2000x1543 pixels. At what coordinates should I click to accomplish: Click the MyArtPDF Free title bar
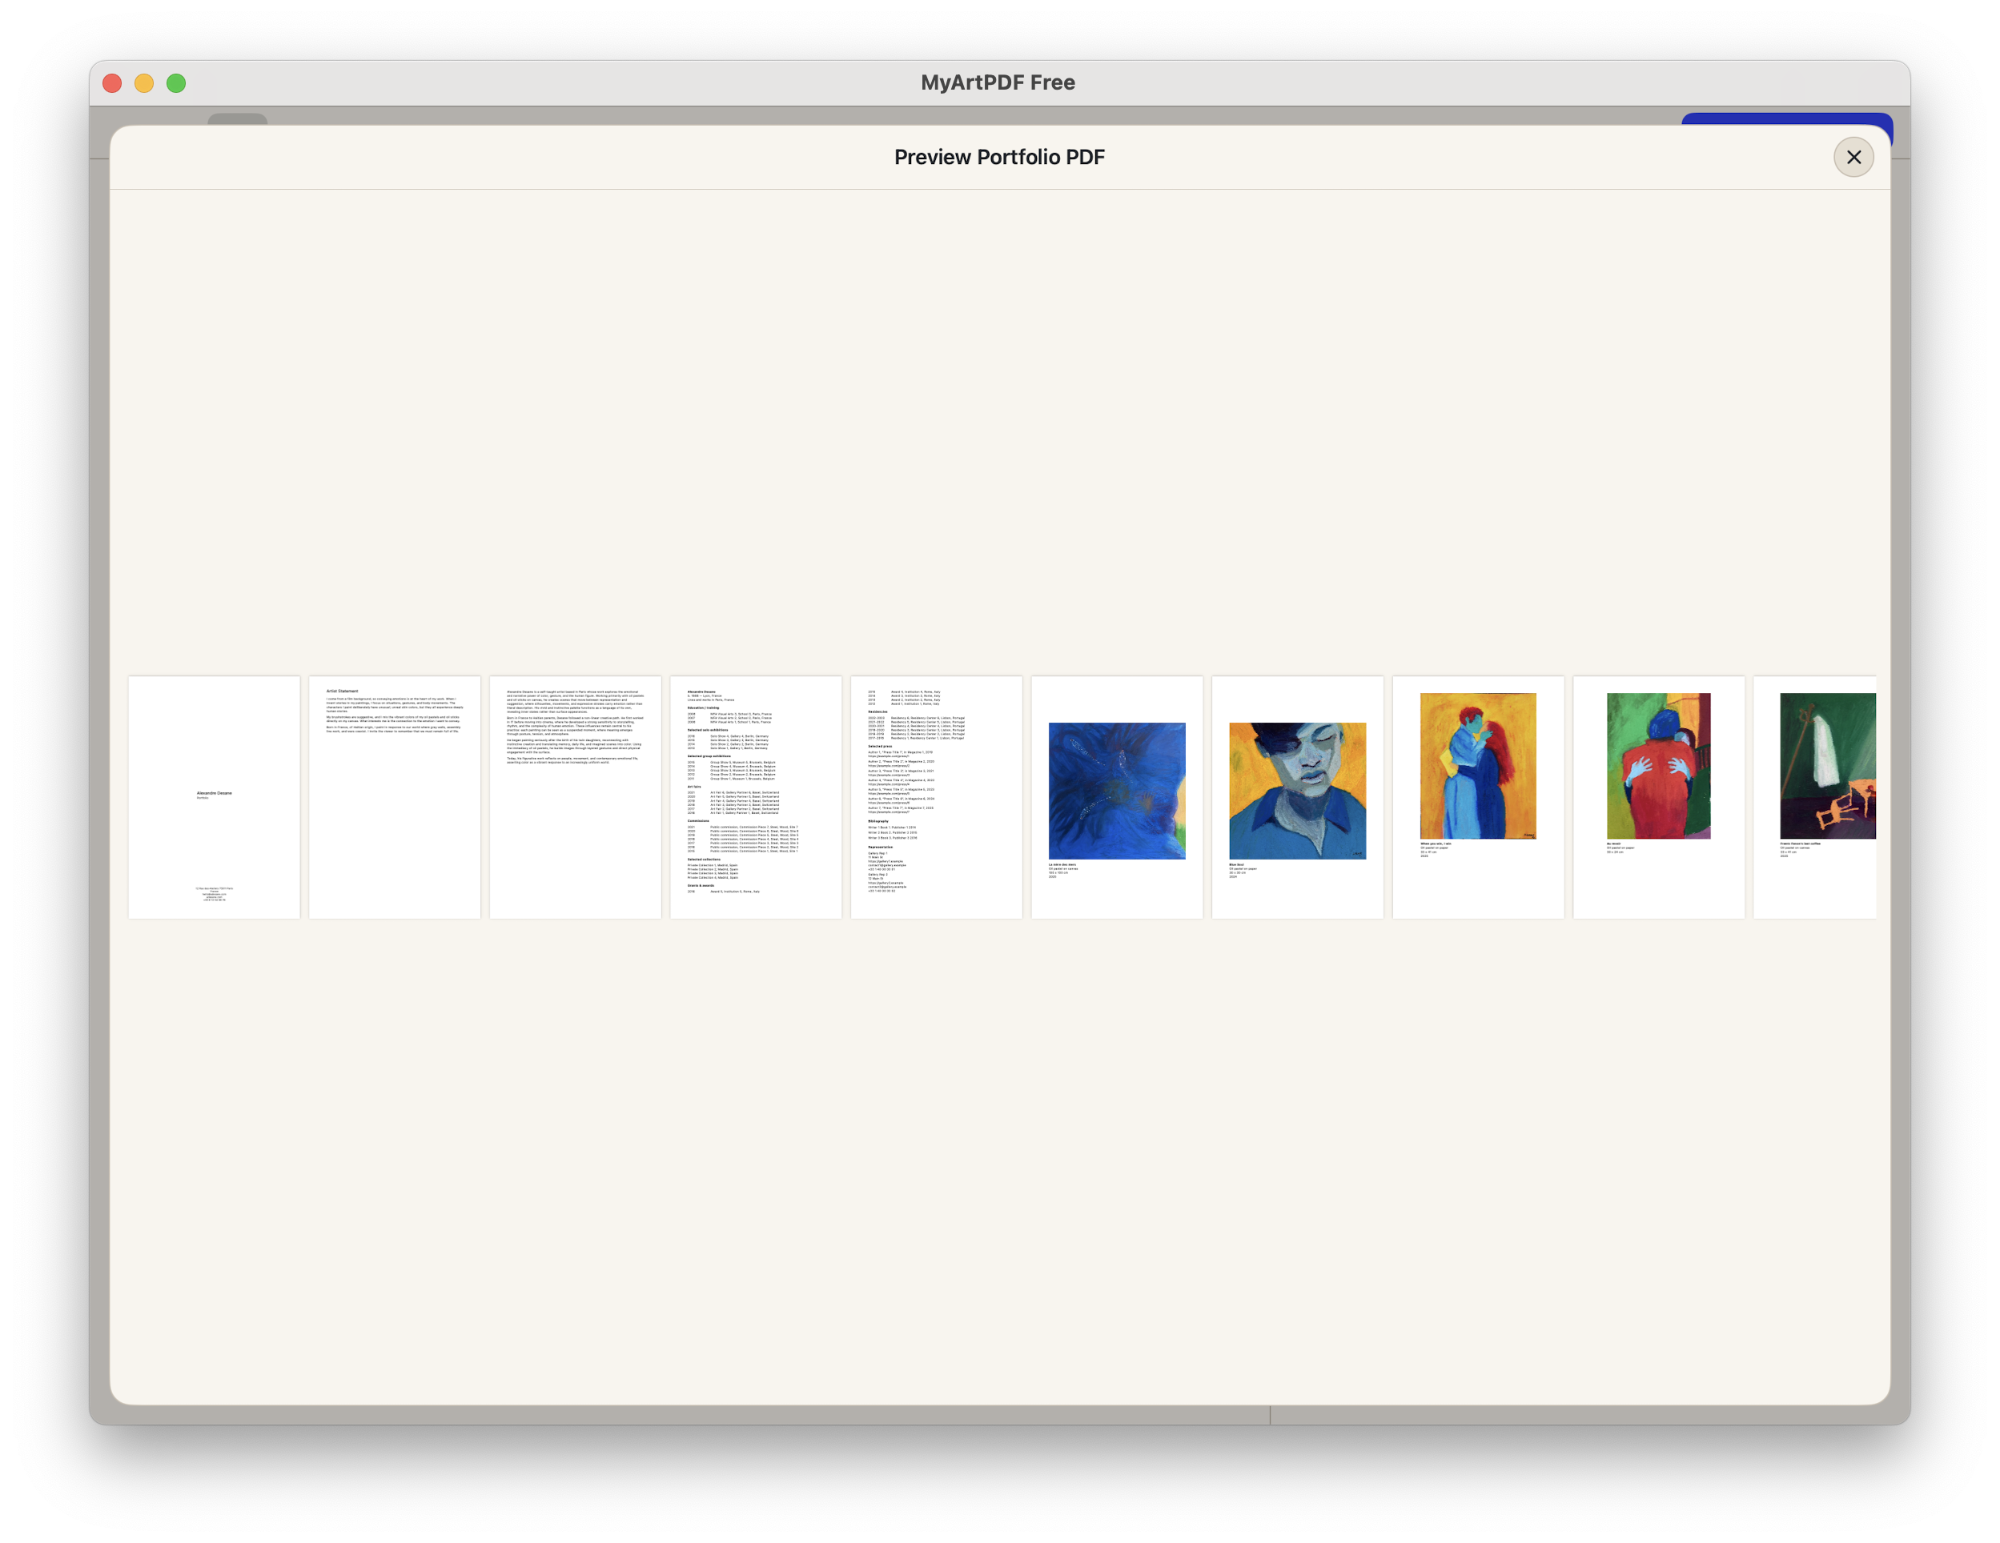[998, 82]
